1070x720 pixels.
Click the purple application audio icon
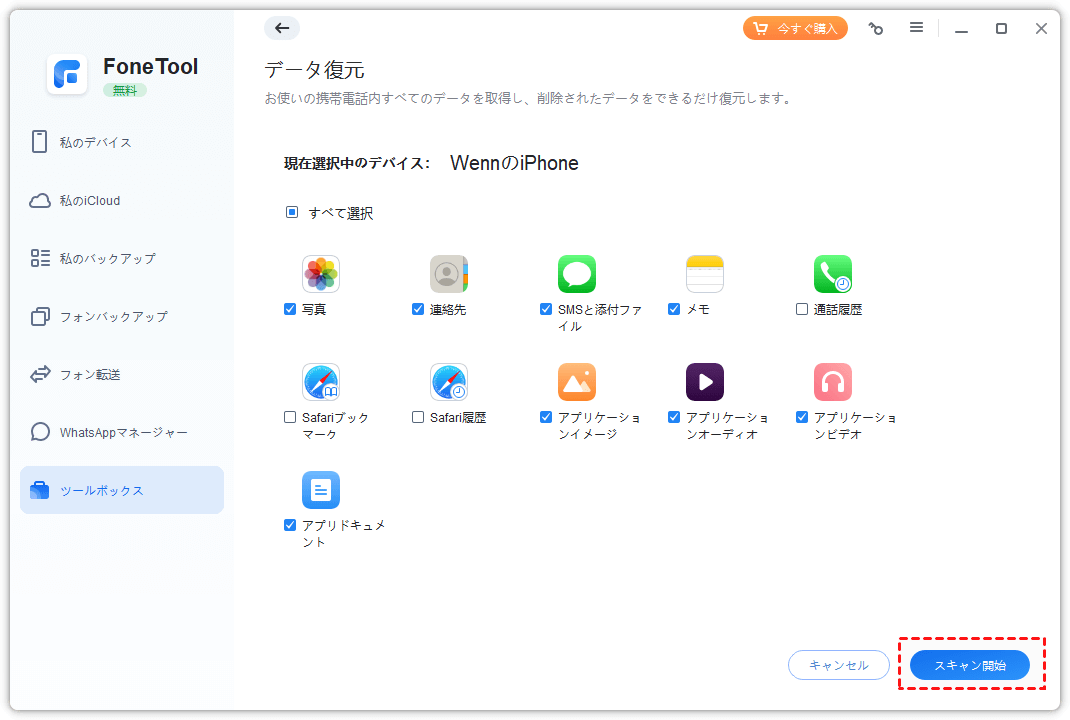(x=705, y=382)
